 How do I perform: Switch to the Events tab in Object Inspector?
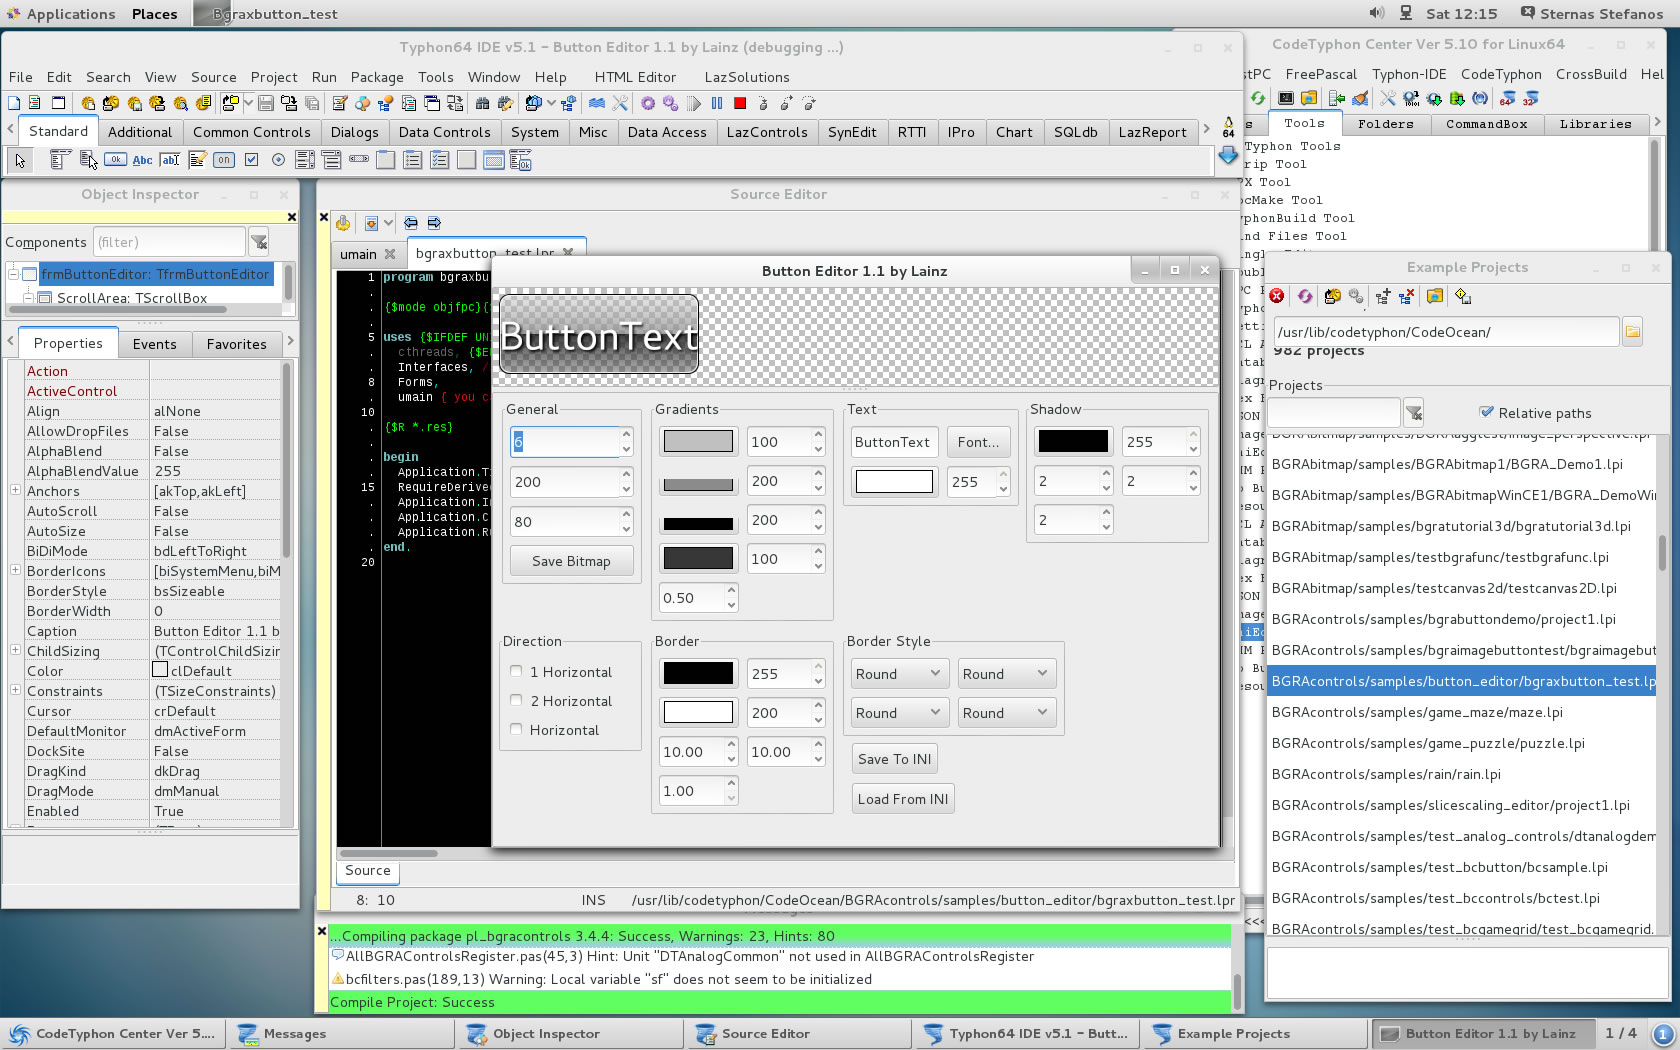click(x=154, y=344)
